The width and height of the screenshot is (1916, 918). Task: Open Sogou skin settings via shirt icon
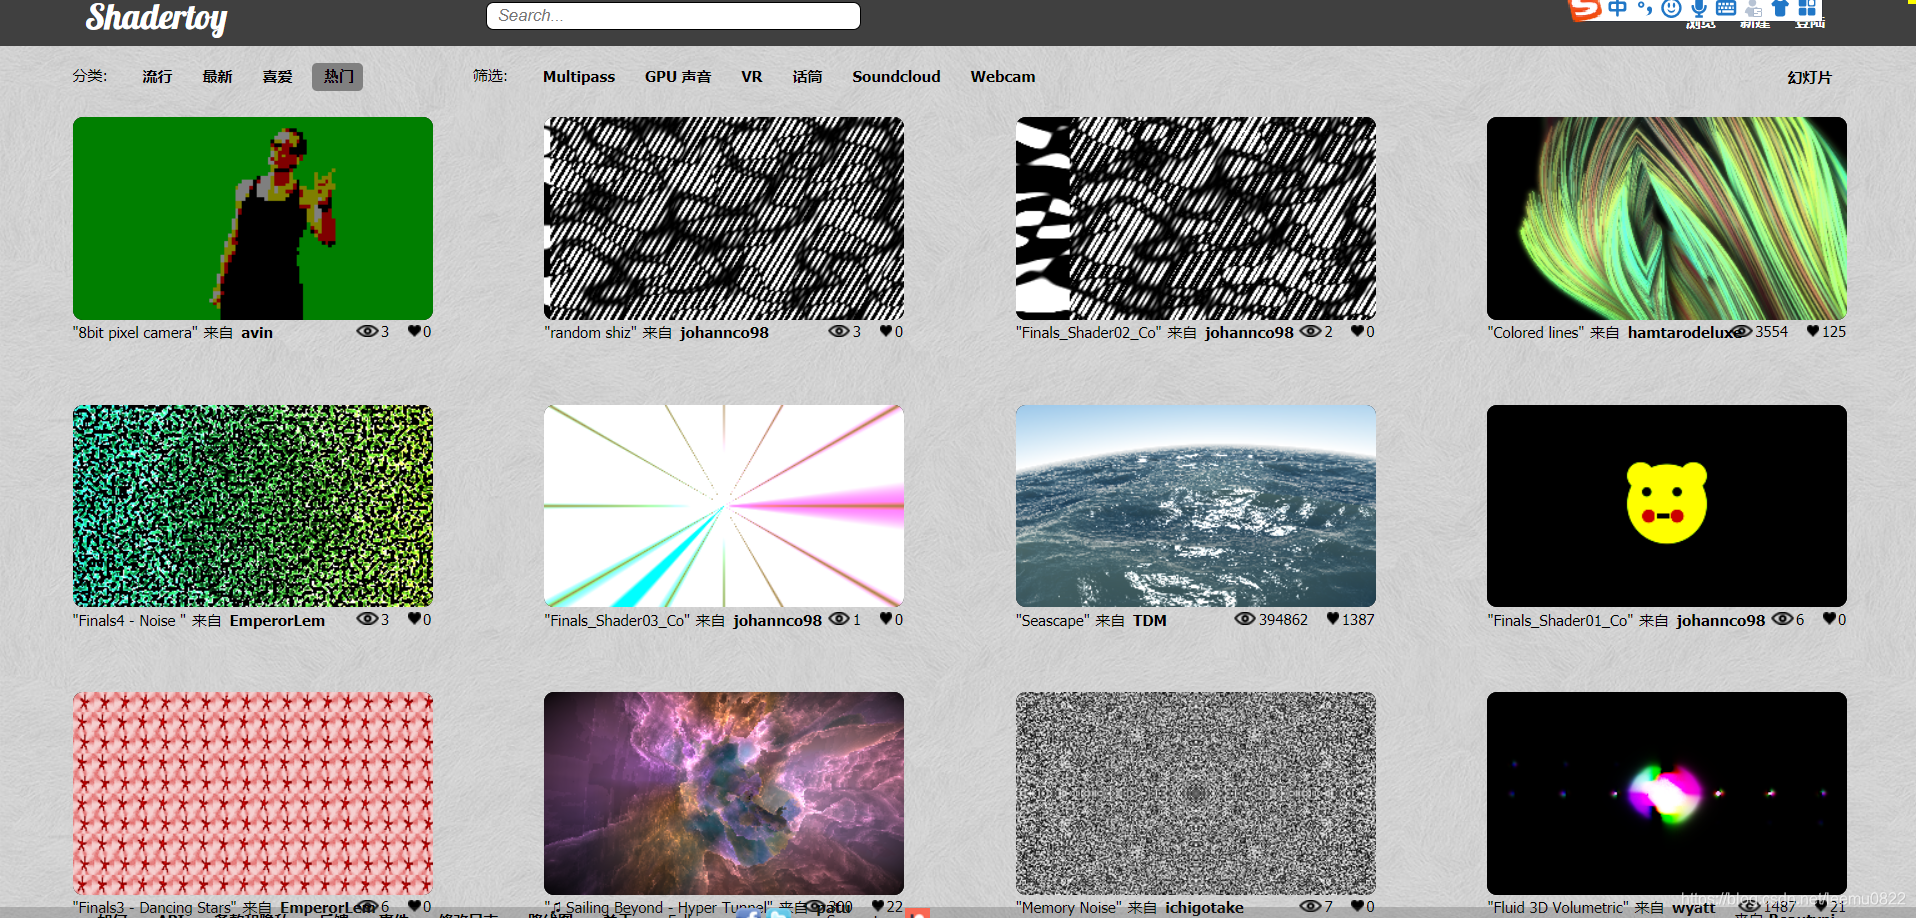(x=1781, y=8)
